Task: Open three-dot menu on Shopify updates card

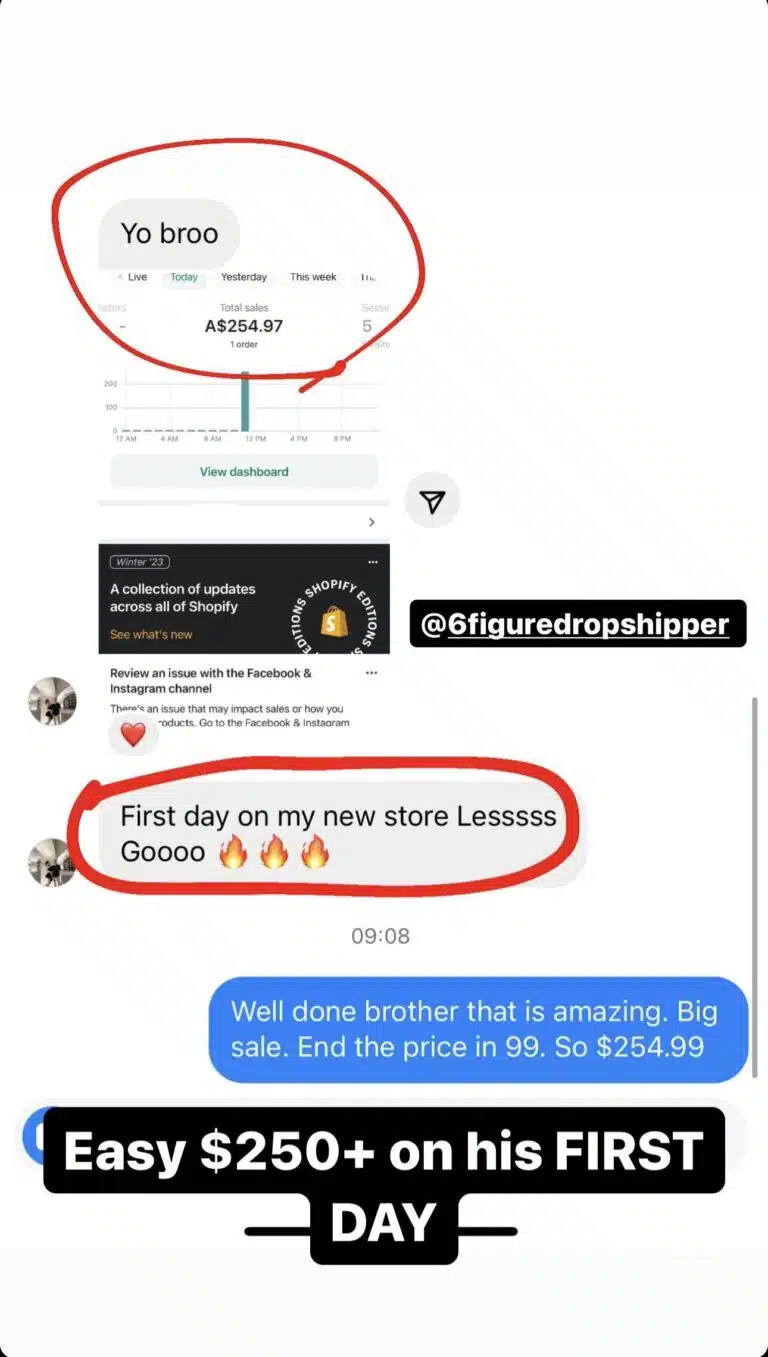Action: point(372,561)
